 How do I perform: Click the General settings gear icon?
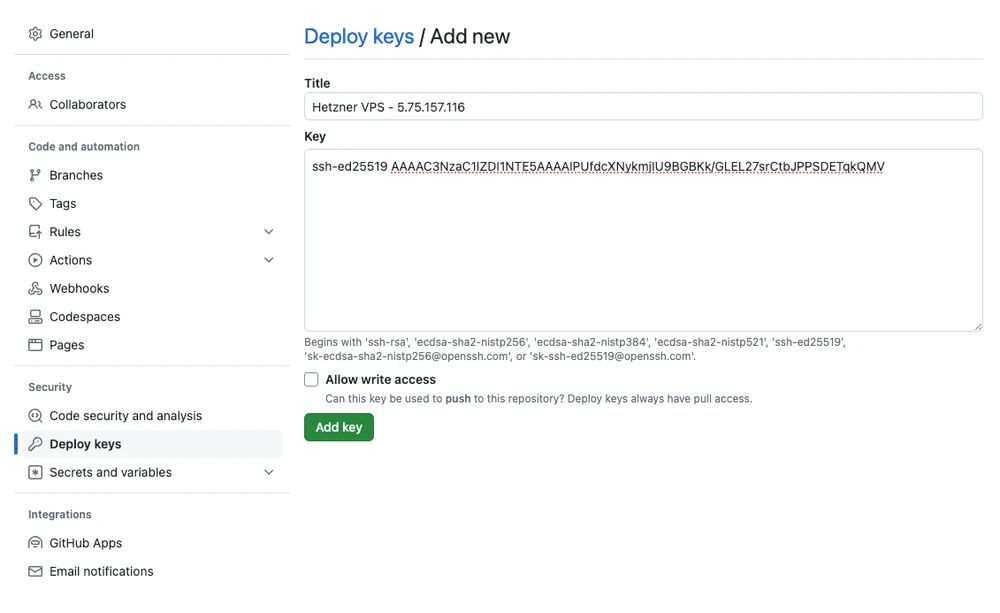pos(35,34)
